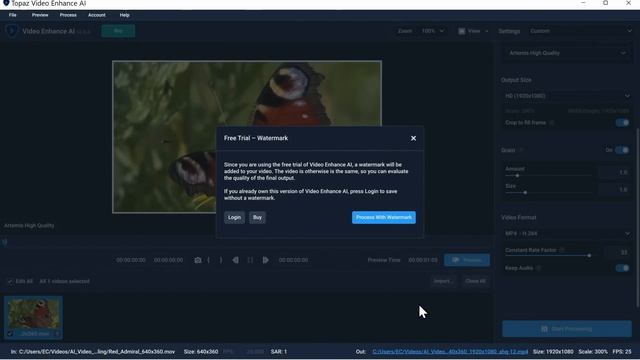Click the info icon next to Grain
This screenshot has width=640, height=360.
(521, 150)
